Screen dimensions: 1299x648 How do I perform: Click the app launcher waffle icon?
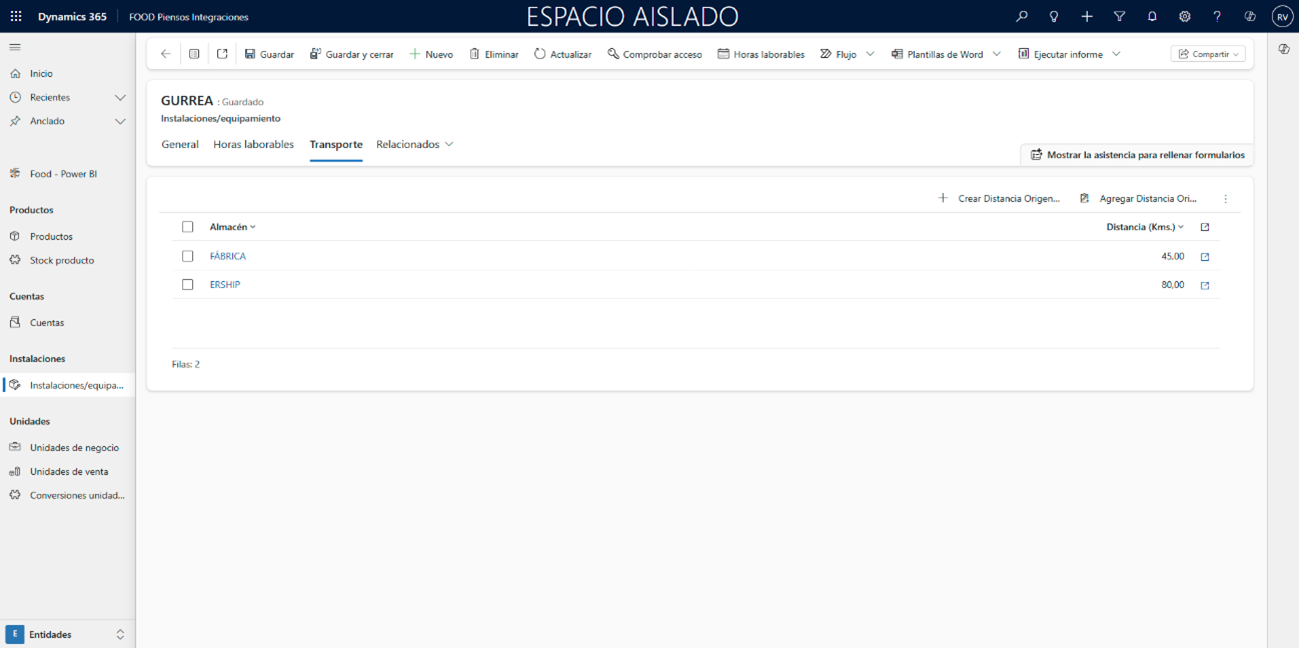pos(16,17)
